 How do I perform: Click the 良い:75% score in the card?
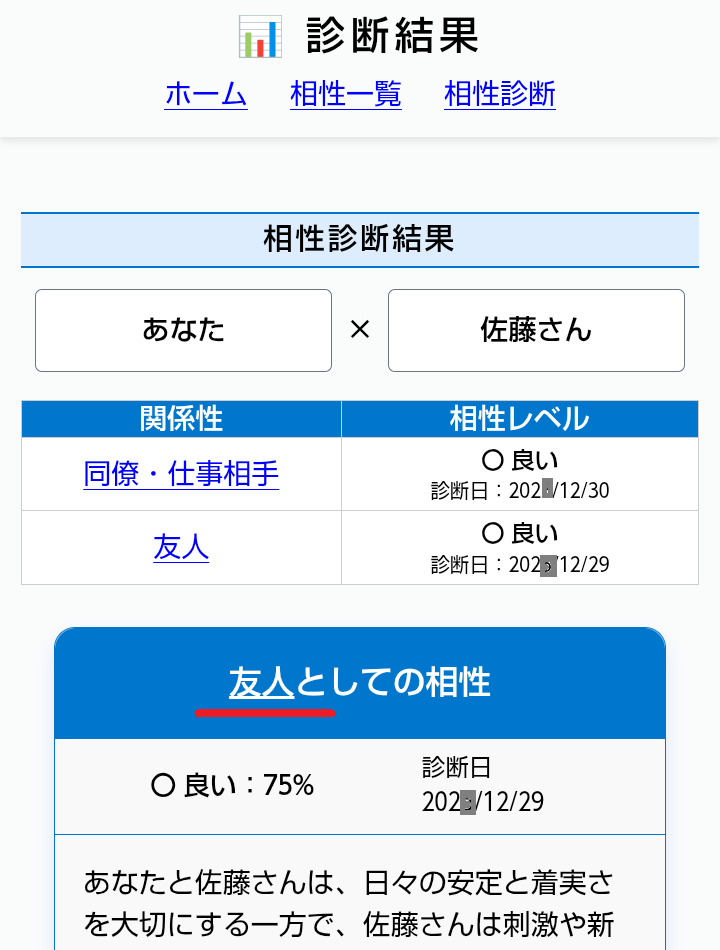(x=232, y=786)
